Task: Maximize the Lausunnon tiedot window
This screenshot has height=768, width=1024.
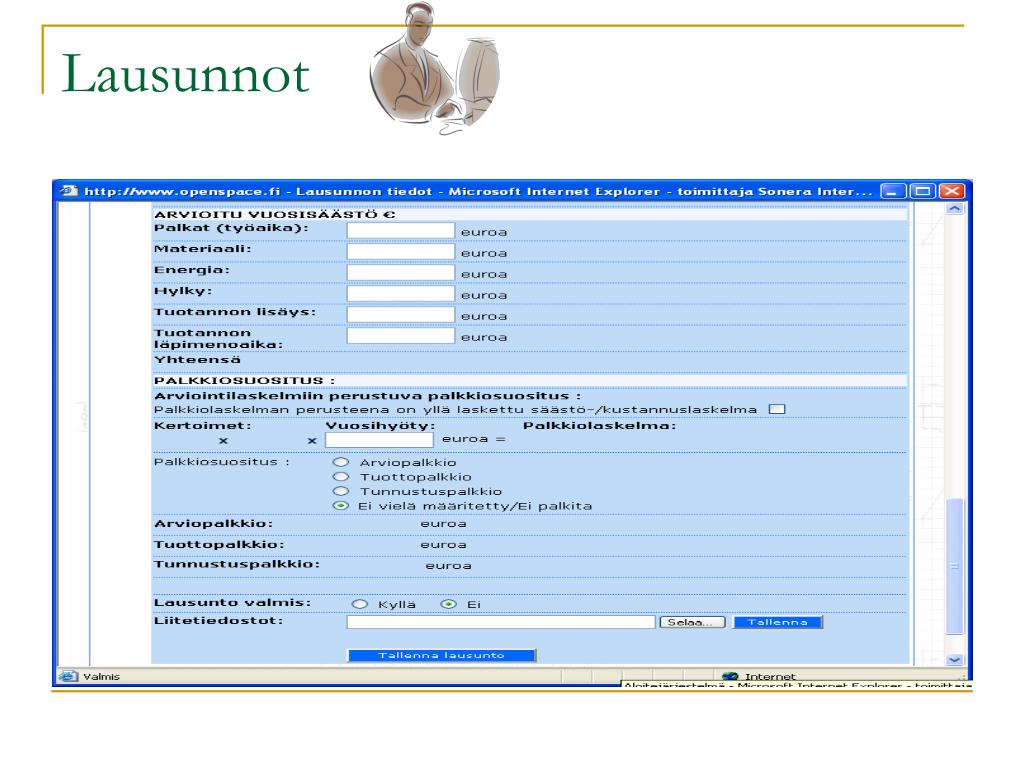Action: pos(923,191)
